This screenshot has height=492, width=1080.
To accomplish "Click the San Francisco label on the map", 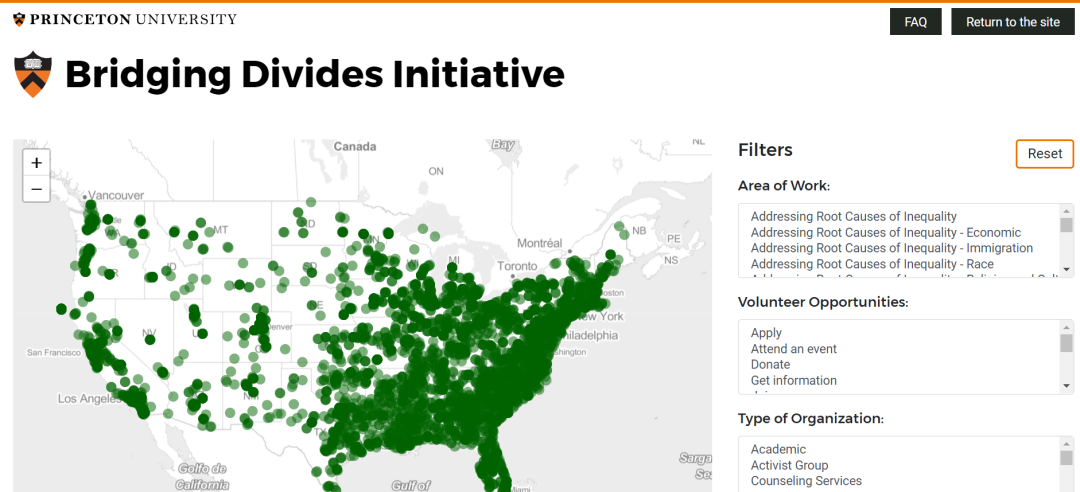I will click(53, 352).
